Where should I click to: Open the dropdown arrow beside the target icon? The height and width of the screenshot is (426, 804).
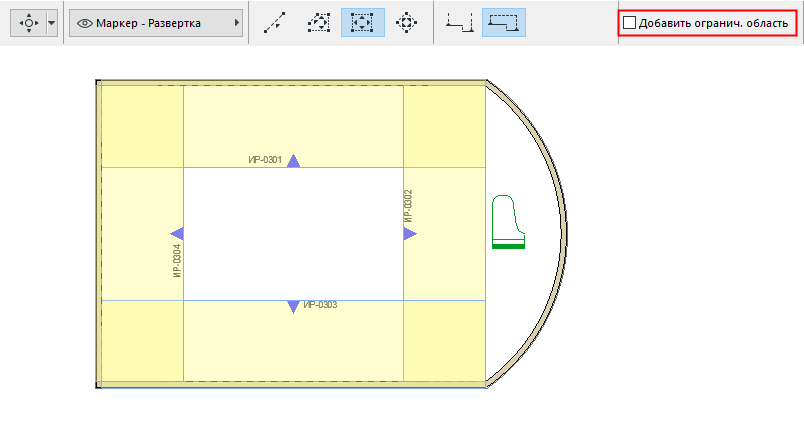51,23
